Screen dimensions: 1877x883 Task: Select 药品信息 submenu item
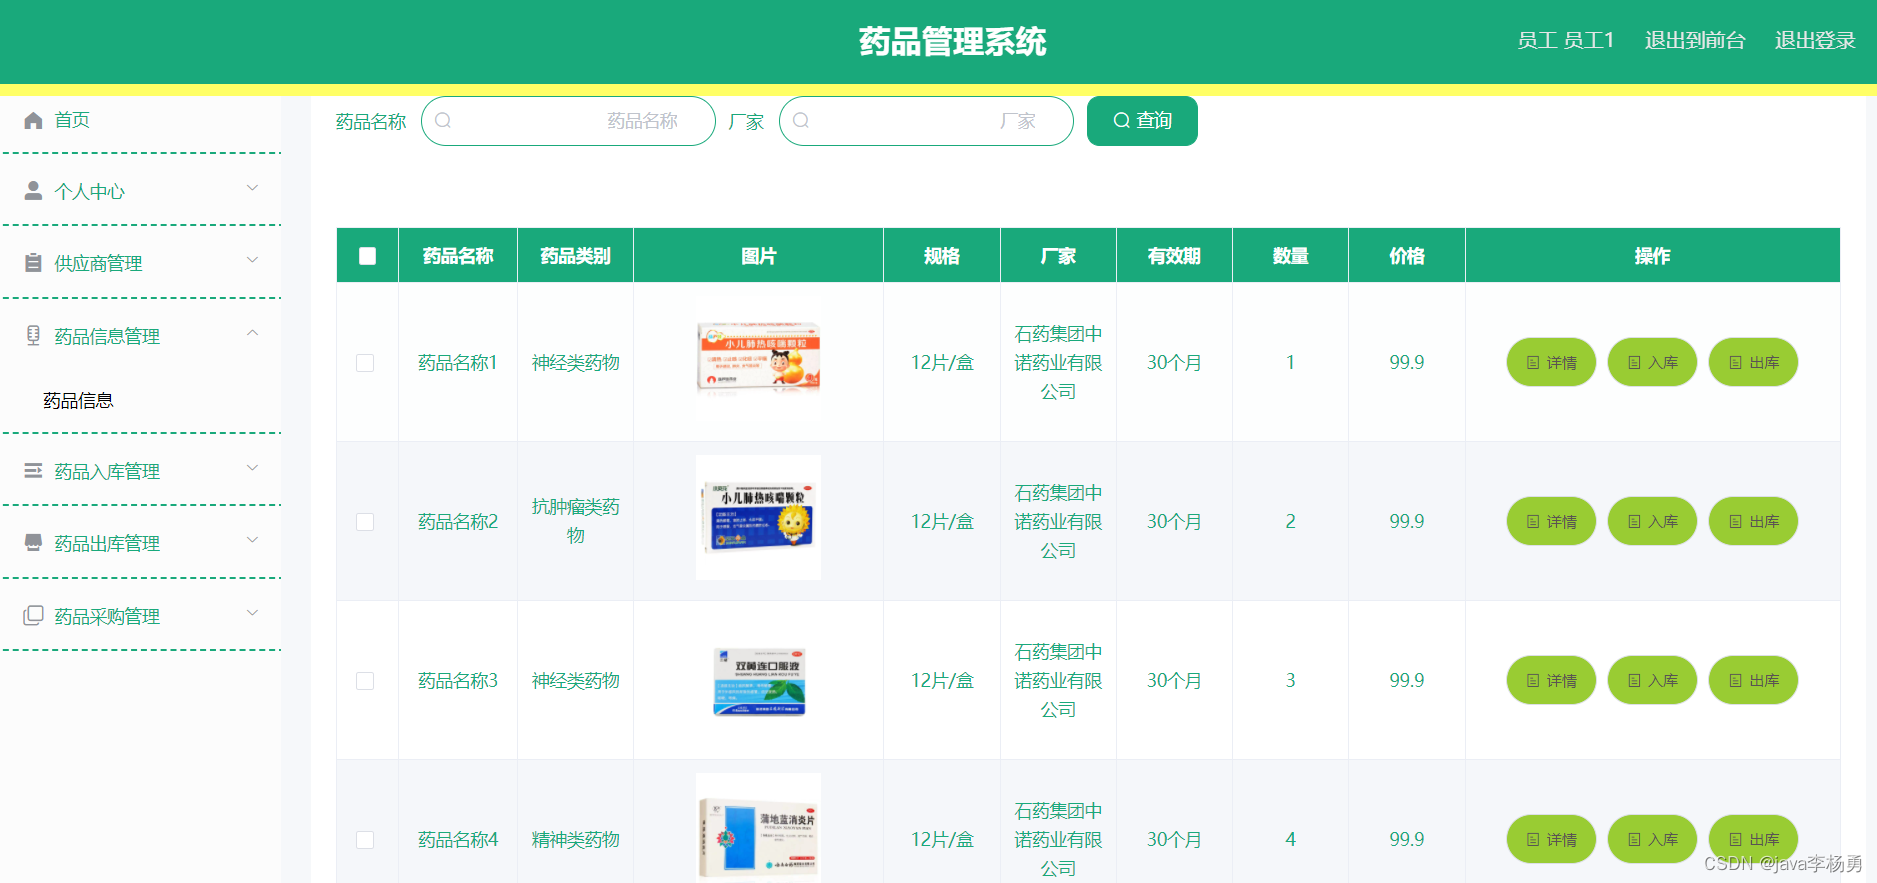(x=78, y=401)
